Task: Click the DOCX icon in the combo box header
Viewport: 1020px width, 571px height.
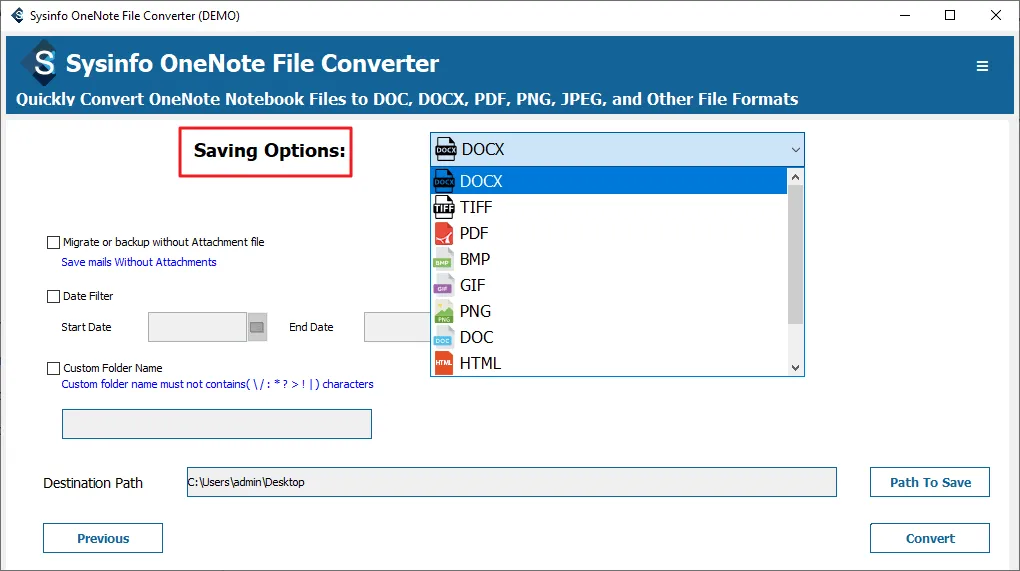Action: pos(446,149)
